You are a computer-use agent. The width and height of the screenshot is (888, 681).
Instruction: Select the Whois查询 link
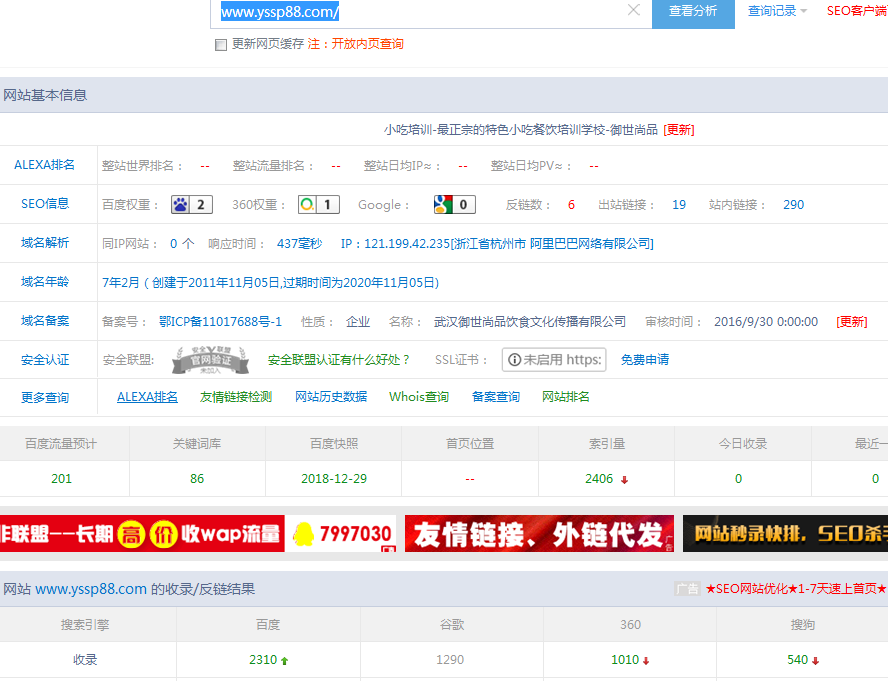(x=419, y=397)
